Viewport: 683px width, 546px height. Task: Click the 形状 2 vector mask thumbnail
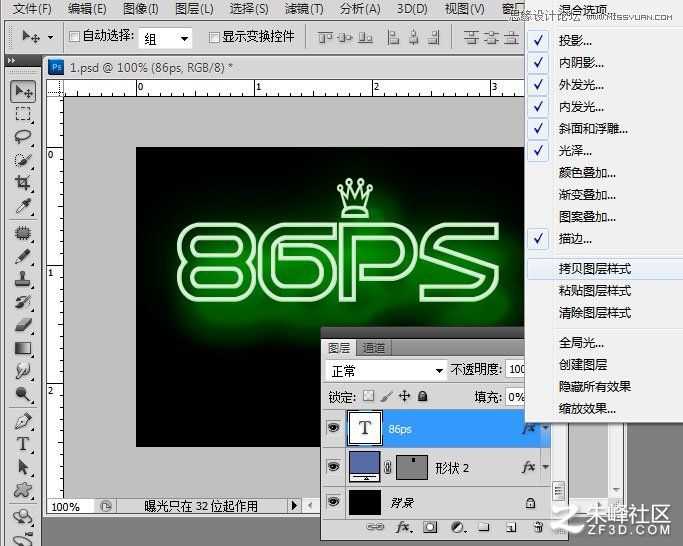[x=412, y=467]
